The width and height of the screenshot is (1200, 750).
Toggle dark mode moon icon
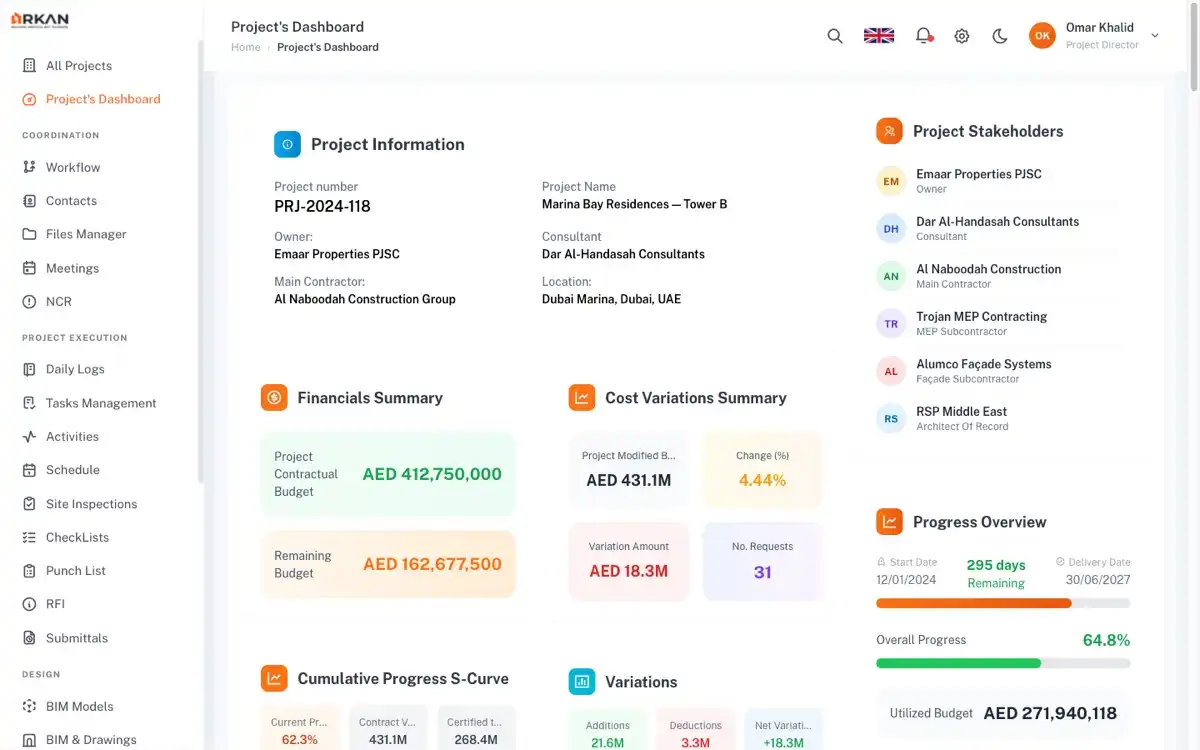pyautogui.click(x=1000, y=36)
